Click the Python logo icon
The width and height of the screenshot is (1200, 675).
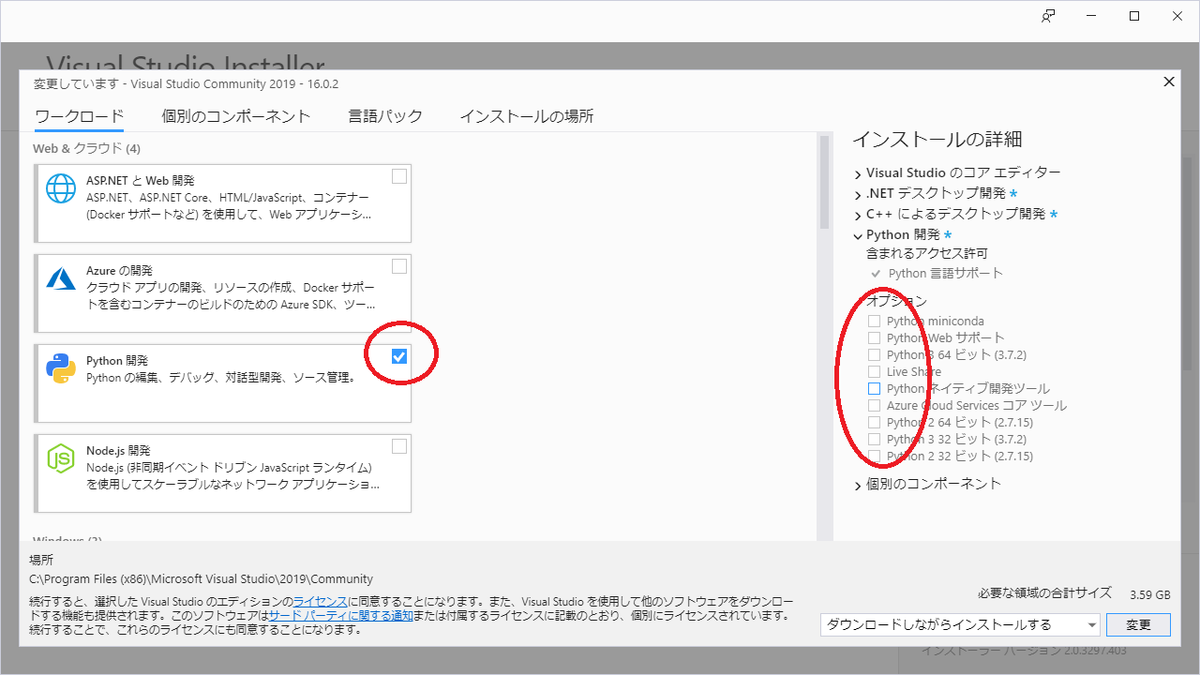(60, 367)
